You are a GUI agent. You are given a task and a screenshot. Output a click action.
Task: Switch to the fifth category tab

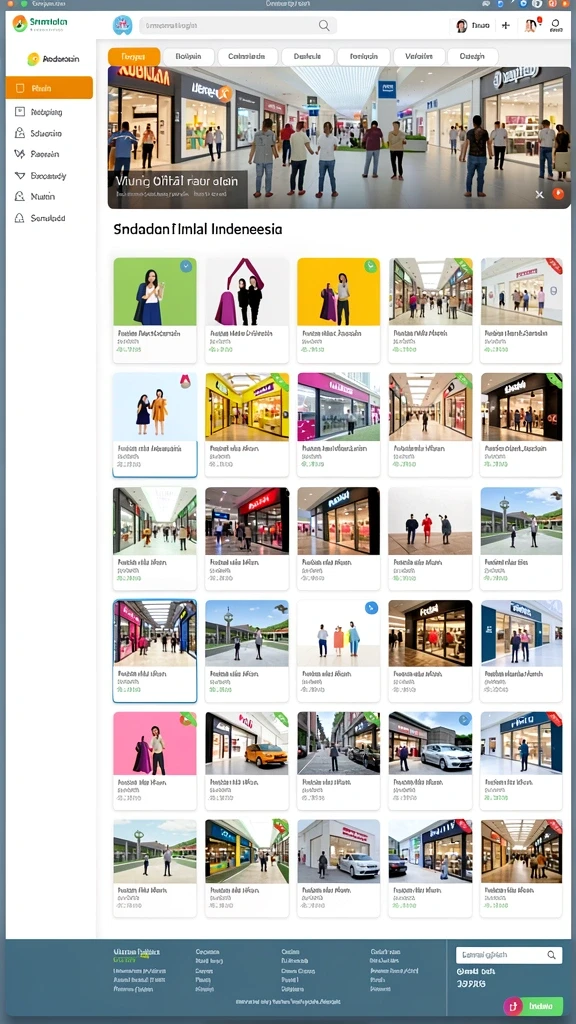[364, 56]
